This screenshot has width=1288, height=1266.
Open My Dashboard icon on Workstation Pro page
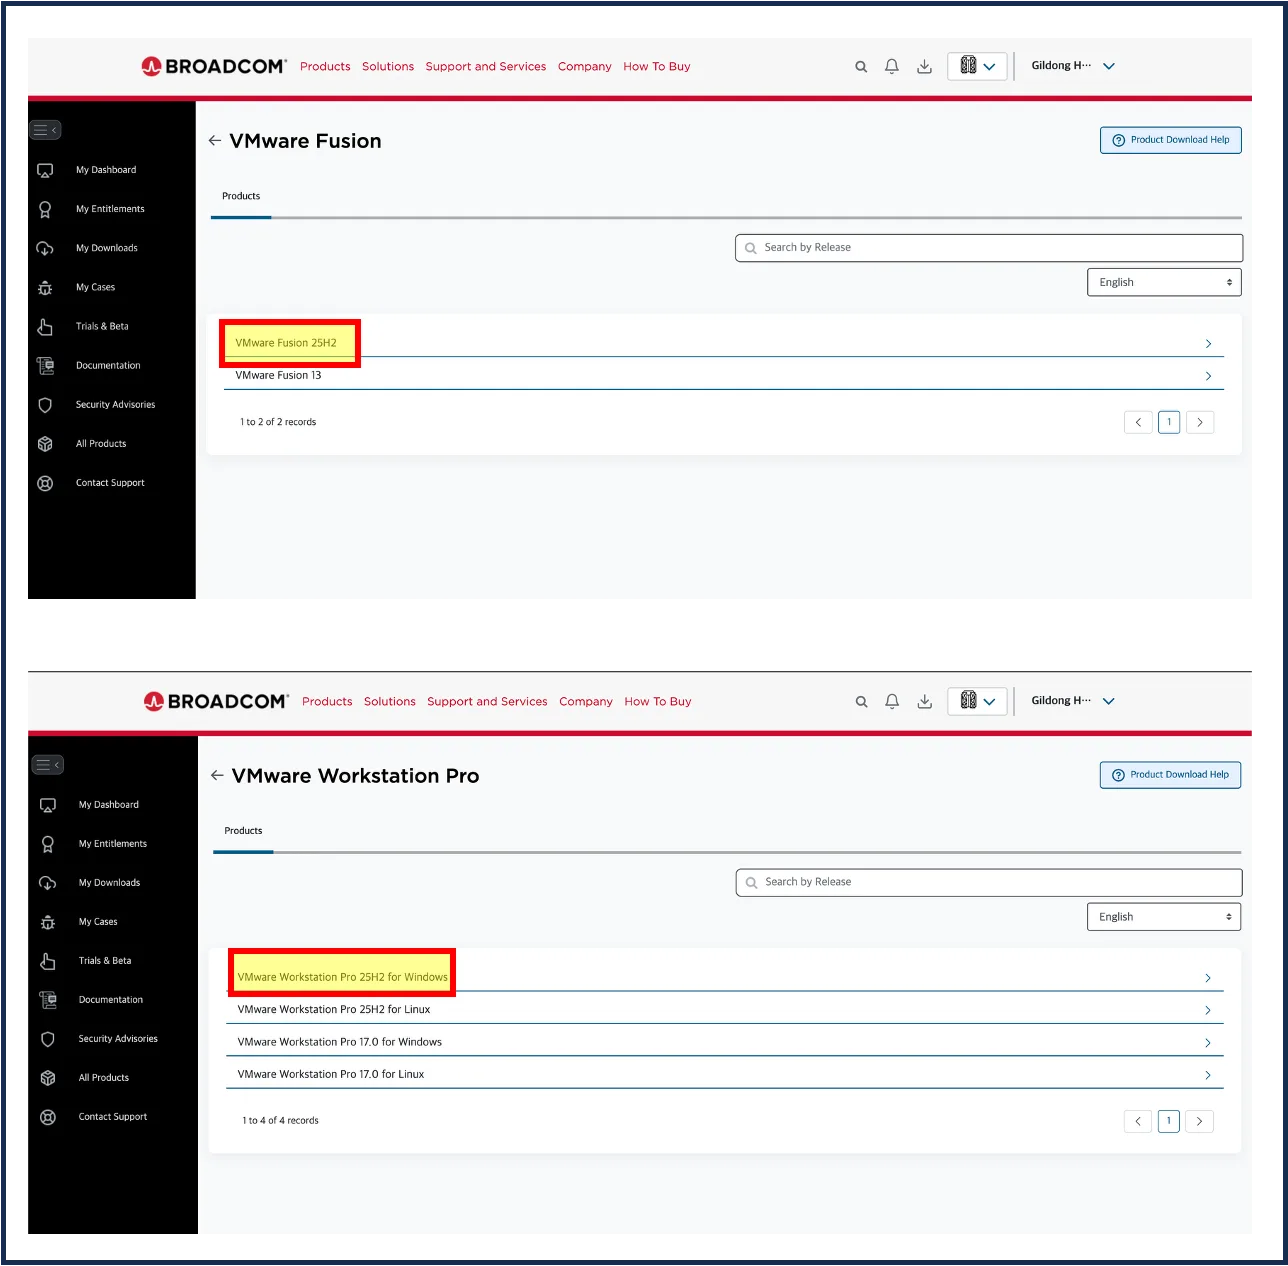[48, 805]
